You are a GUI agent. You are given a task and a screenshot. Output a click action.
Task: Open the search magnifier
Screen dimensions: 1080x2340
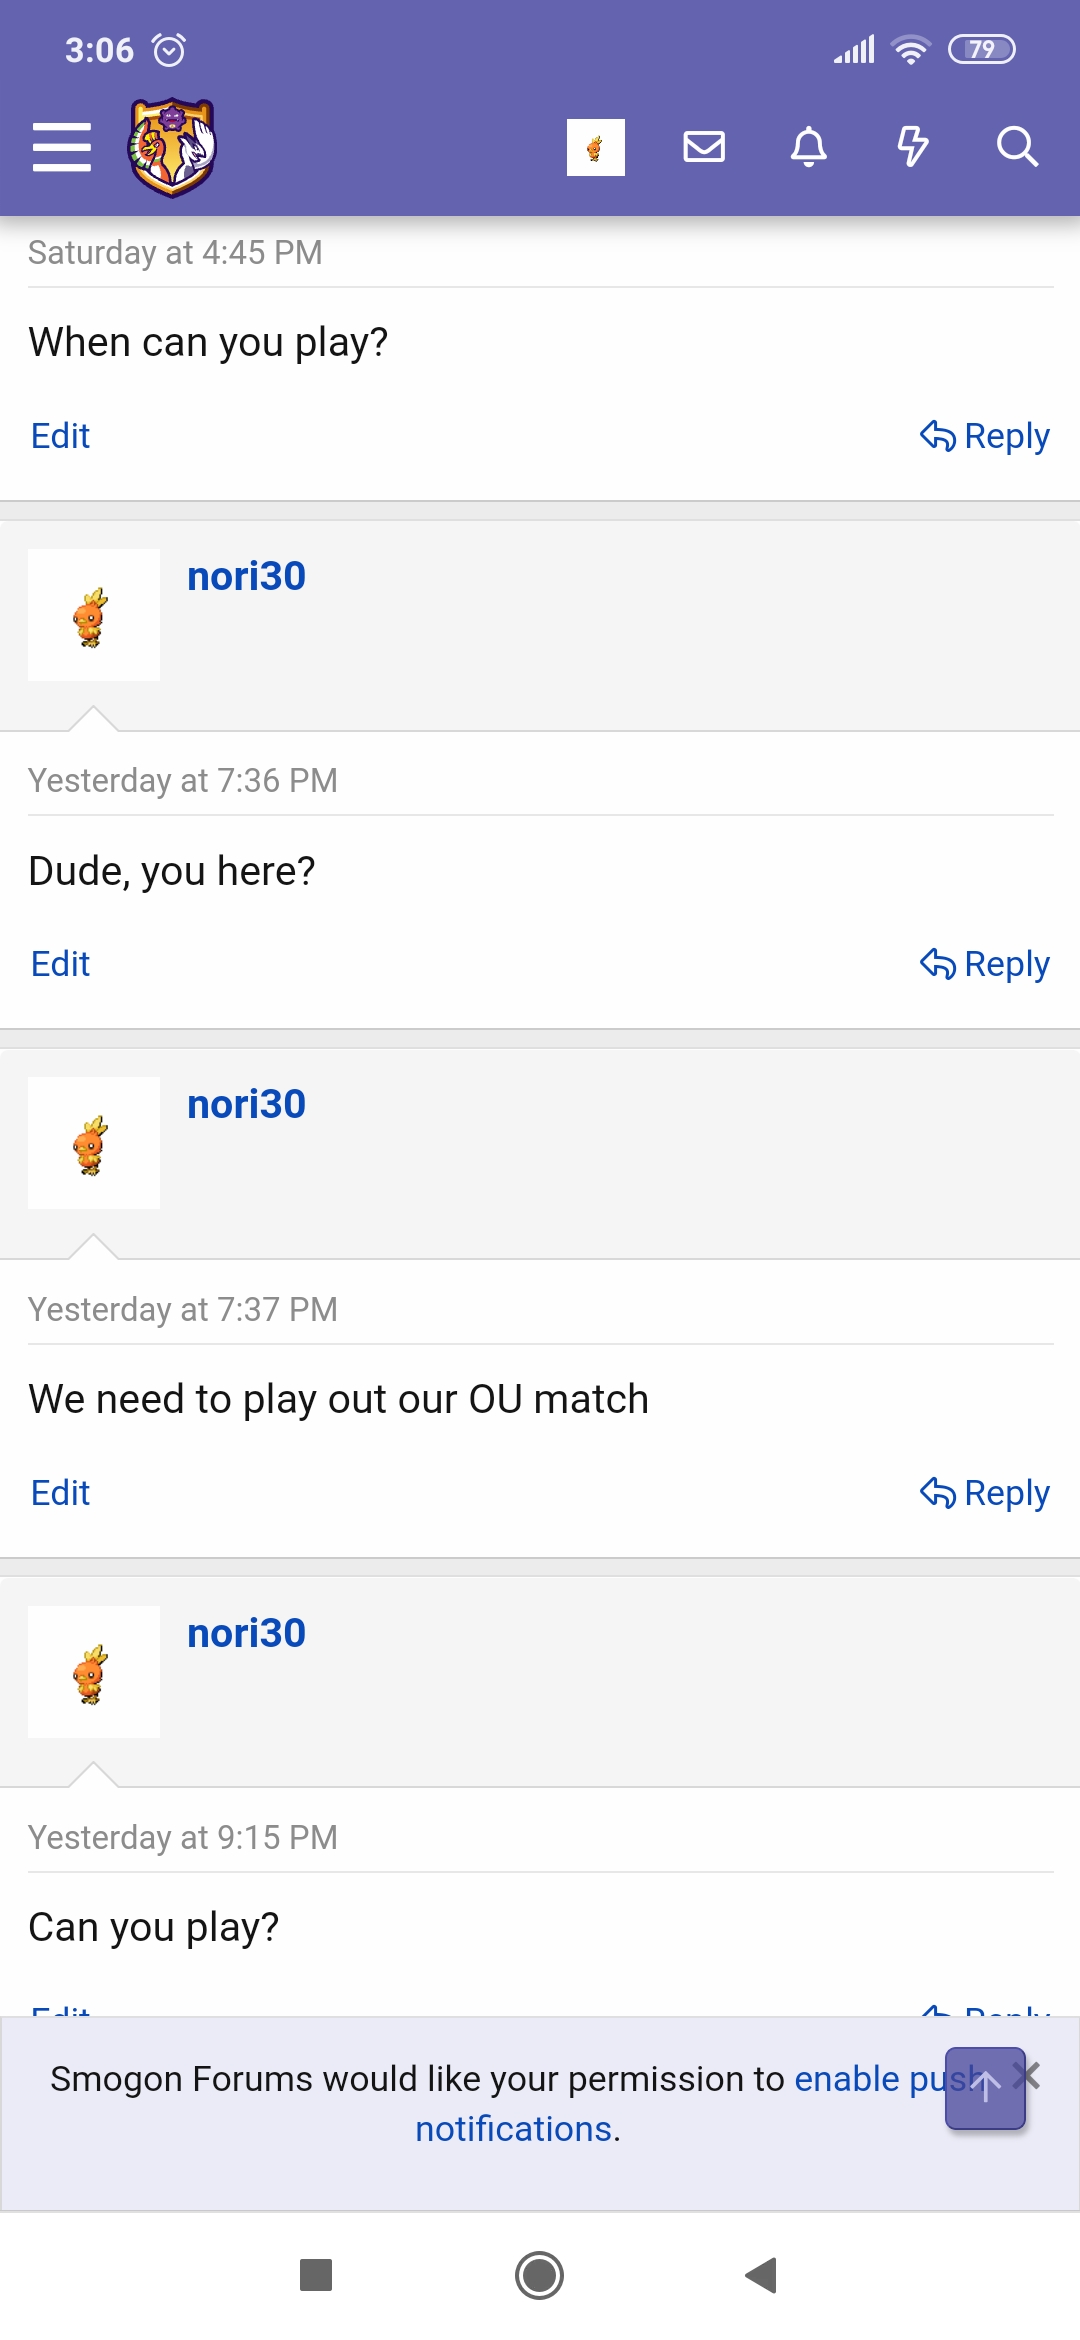(x=1017, y=147)
